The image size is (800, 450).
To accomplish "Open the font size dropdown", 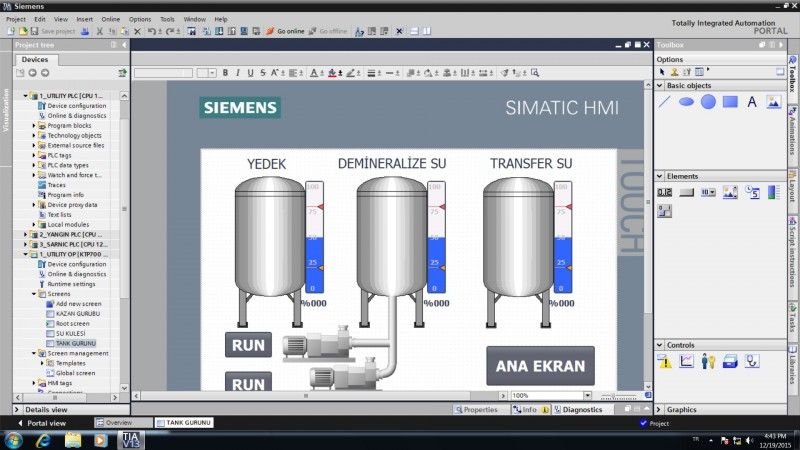I will [212, 73].
